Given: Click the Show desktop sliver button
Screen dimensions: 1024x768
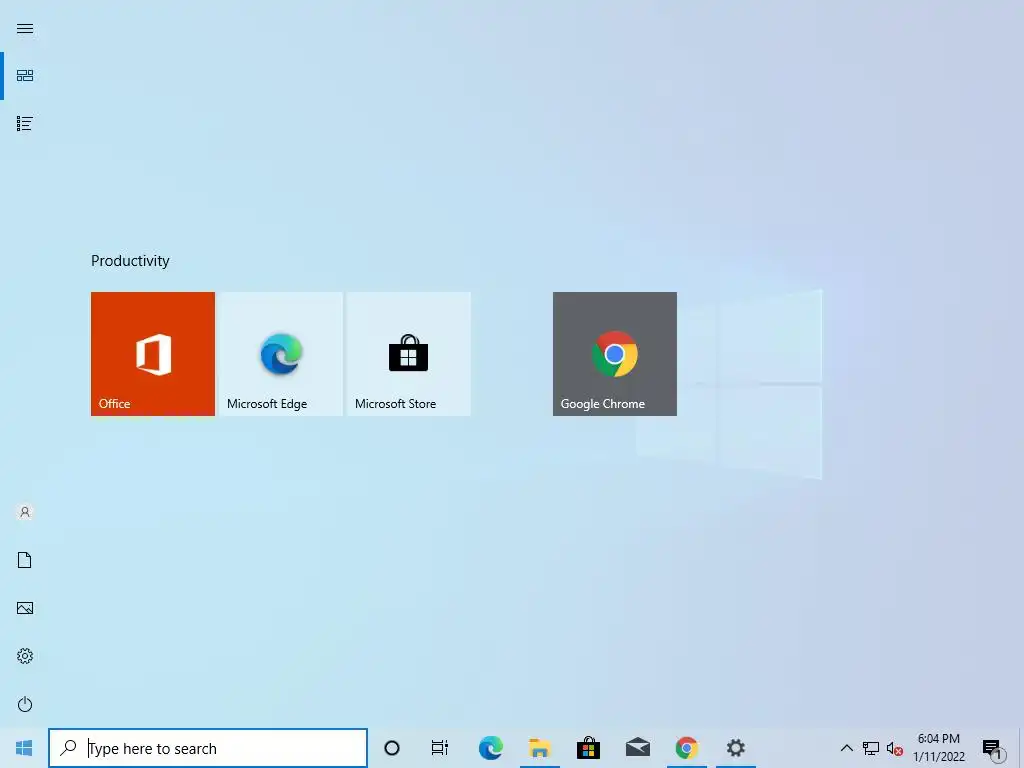Looking at the screenshot, I should coord(1021,748).
